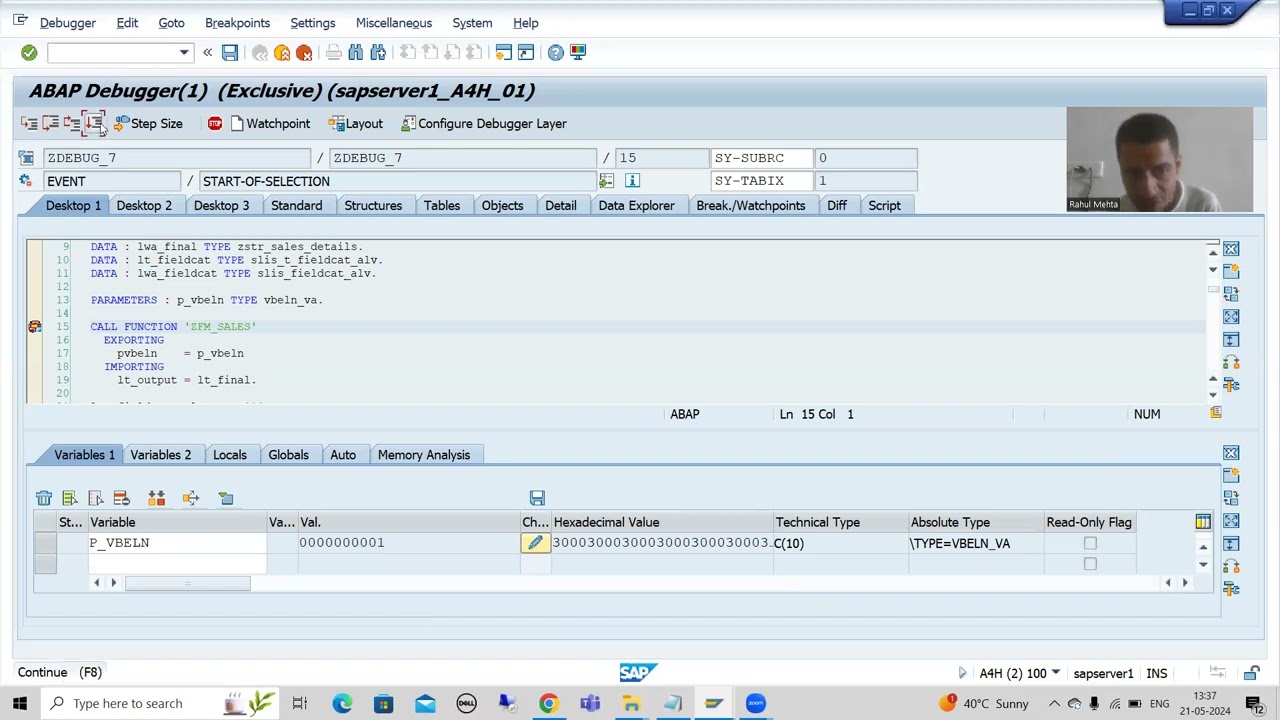Click the navigate-to-source icon beside START-OF-SELECTION
This screenshot has width=1280, height=720.
pyautogui.click(x=606, y=181)
